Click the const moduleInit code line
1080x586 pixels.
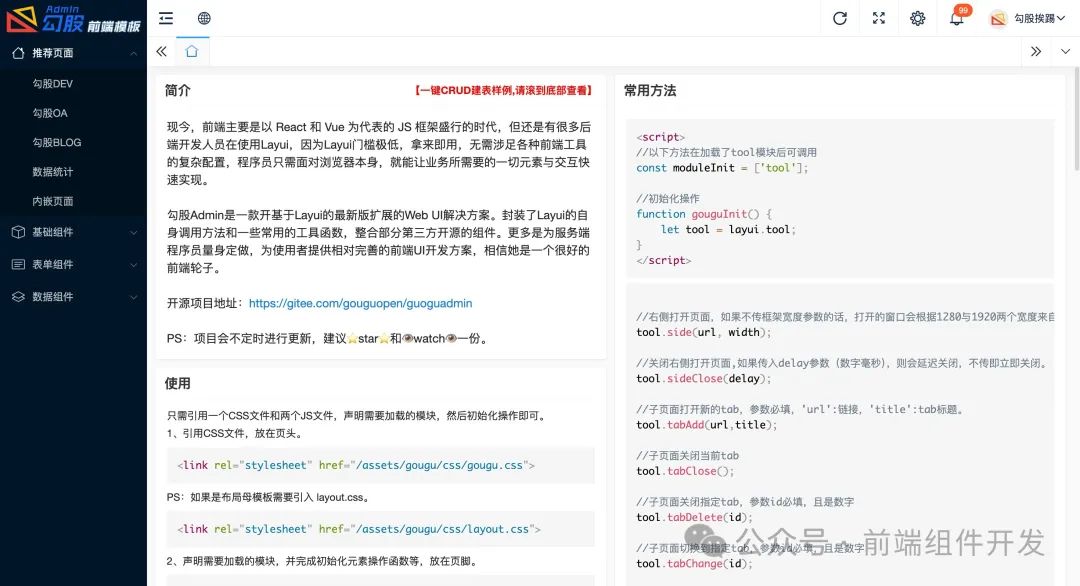pos(723,168)
